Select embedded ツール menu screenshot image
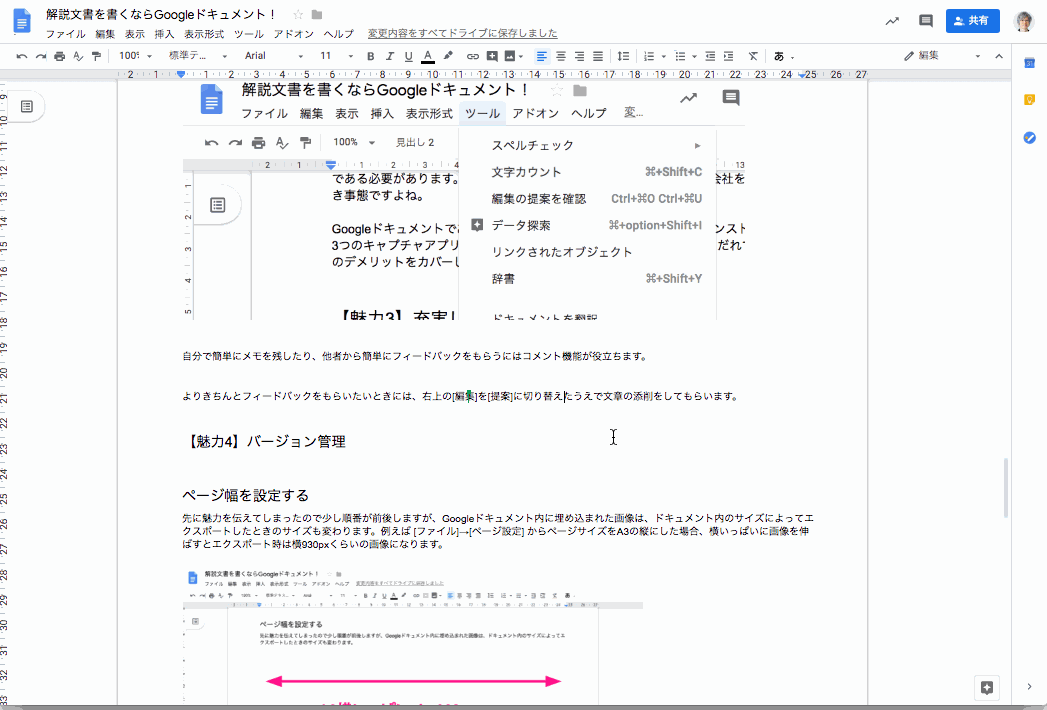Viewport: 1047px width, 710px height. 464,200
